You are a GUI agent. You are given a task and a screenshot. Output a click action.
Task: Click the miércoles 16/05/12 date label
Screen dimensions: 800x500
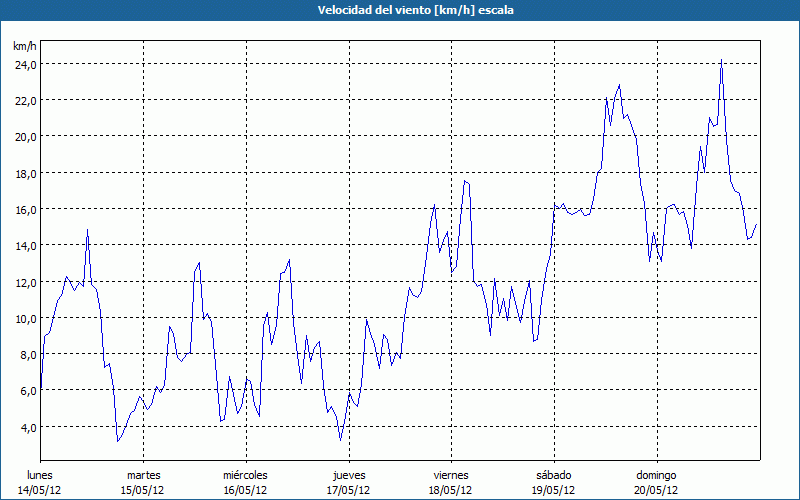point(245,482)
